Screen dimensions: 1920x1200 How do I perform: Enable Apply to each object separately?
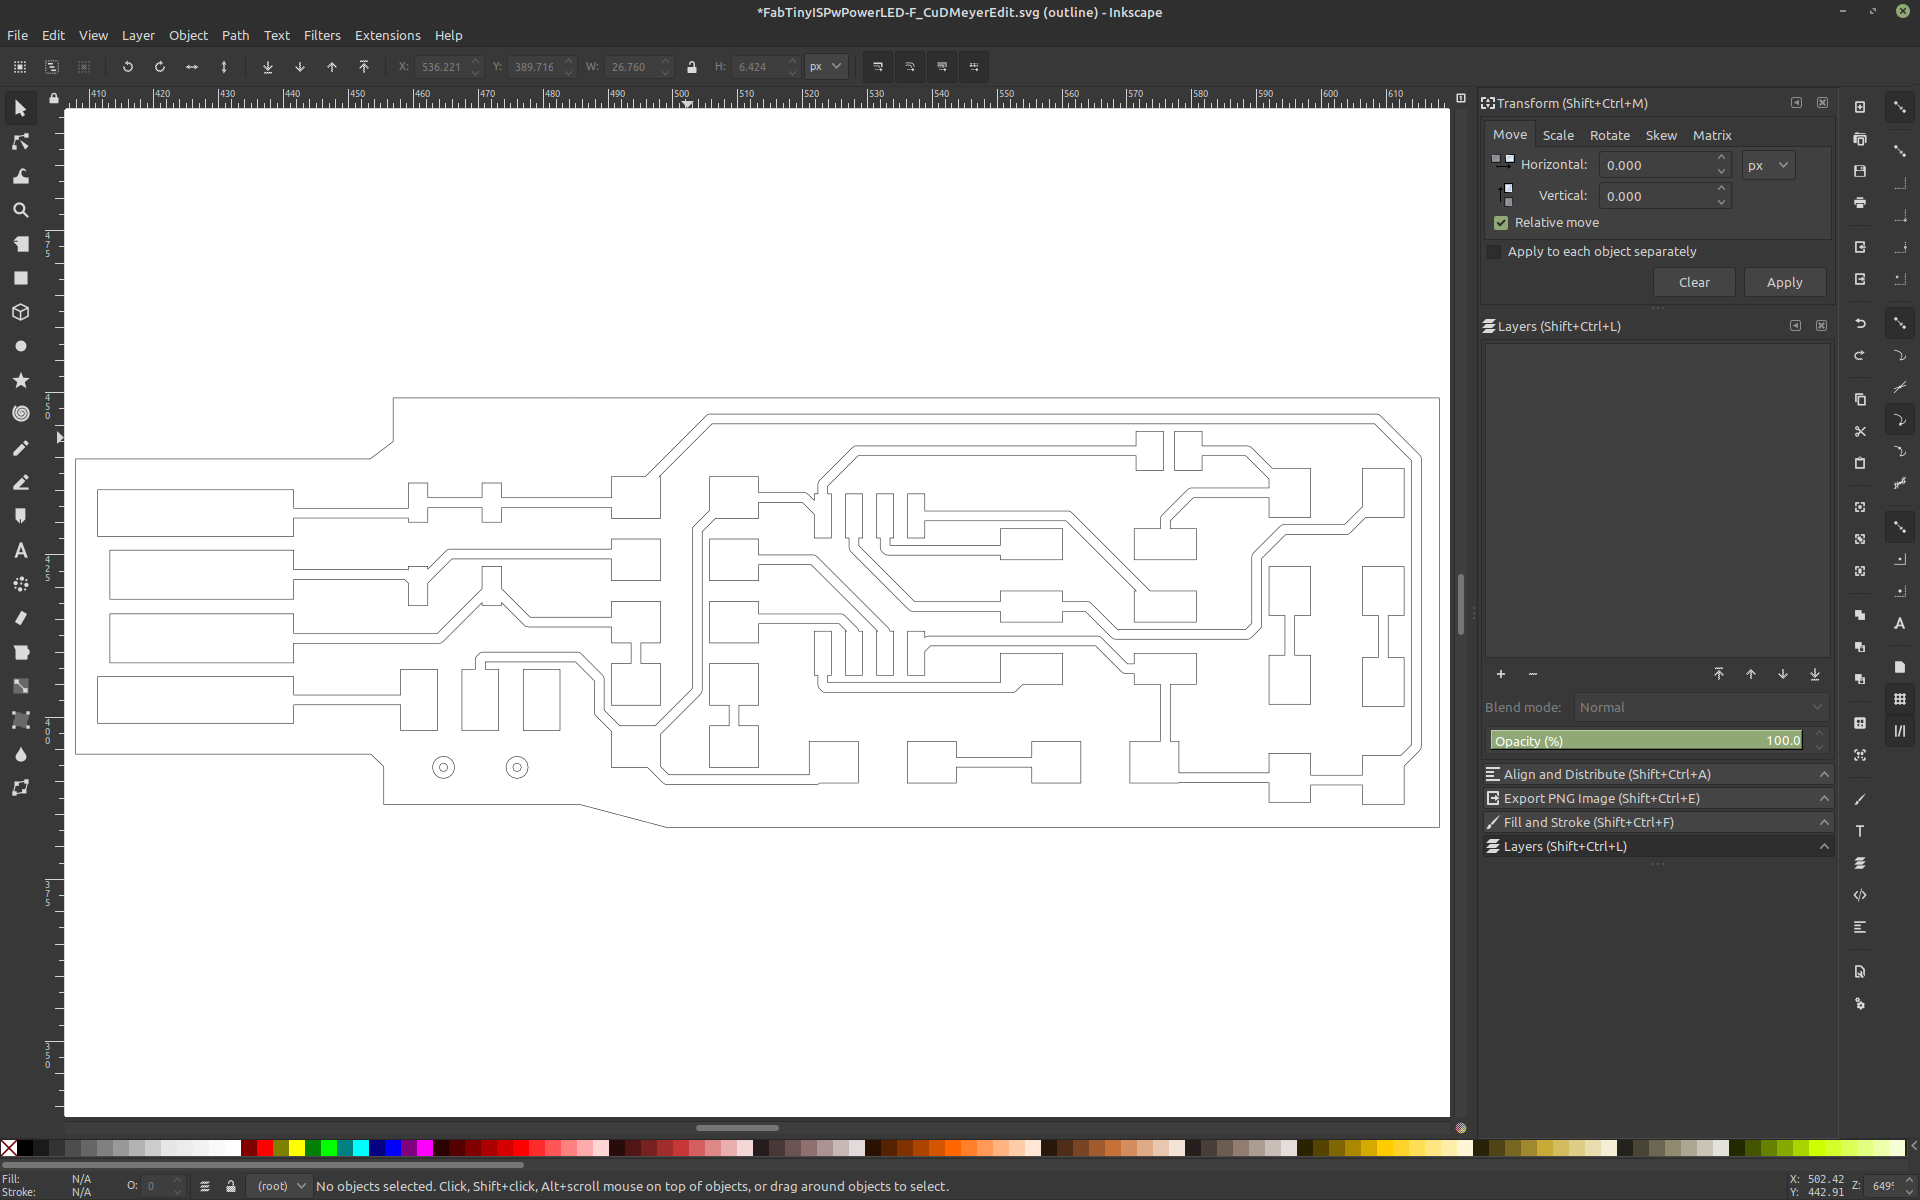1494,251
